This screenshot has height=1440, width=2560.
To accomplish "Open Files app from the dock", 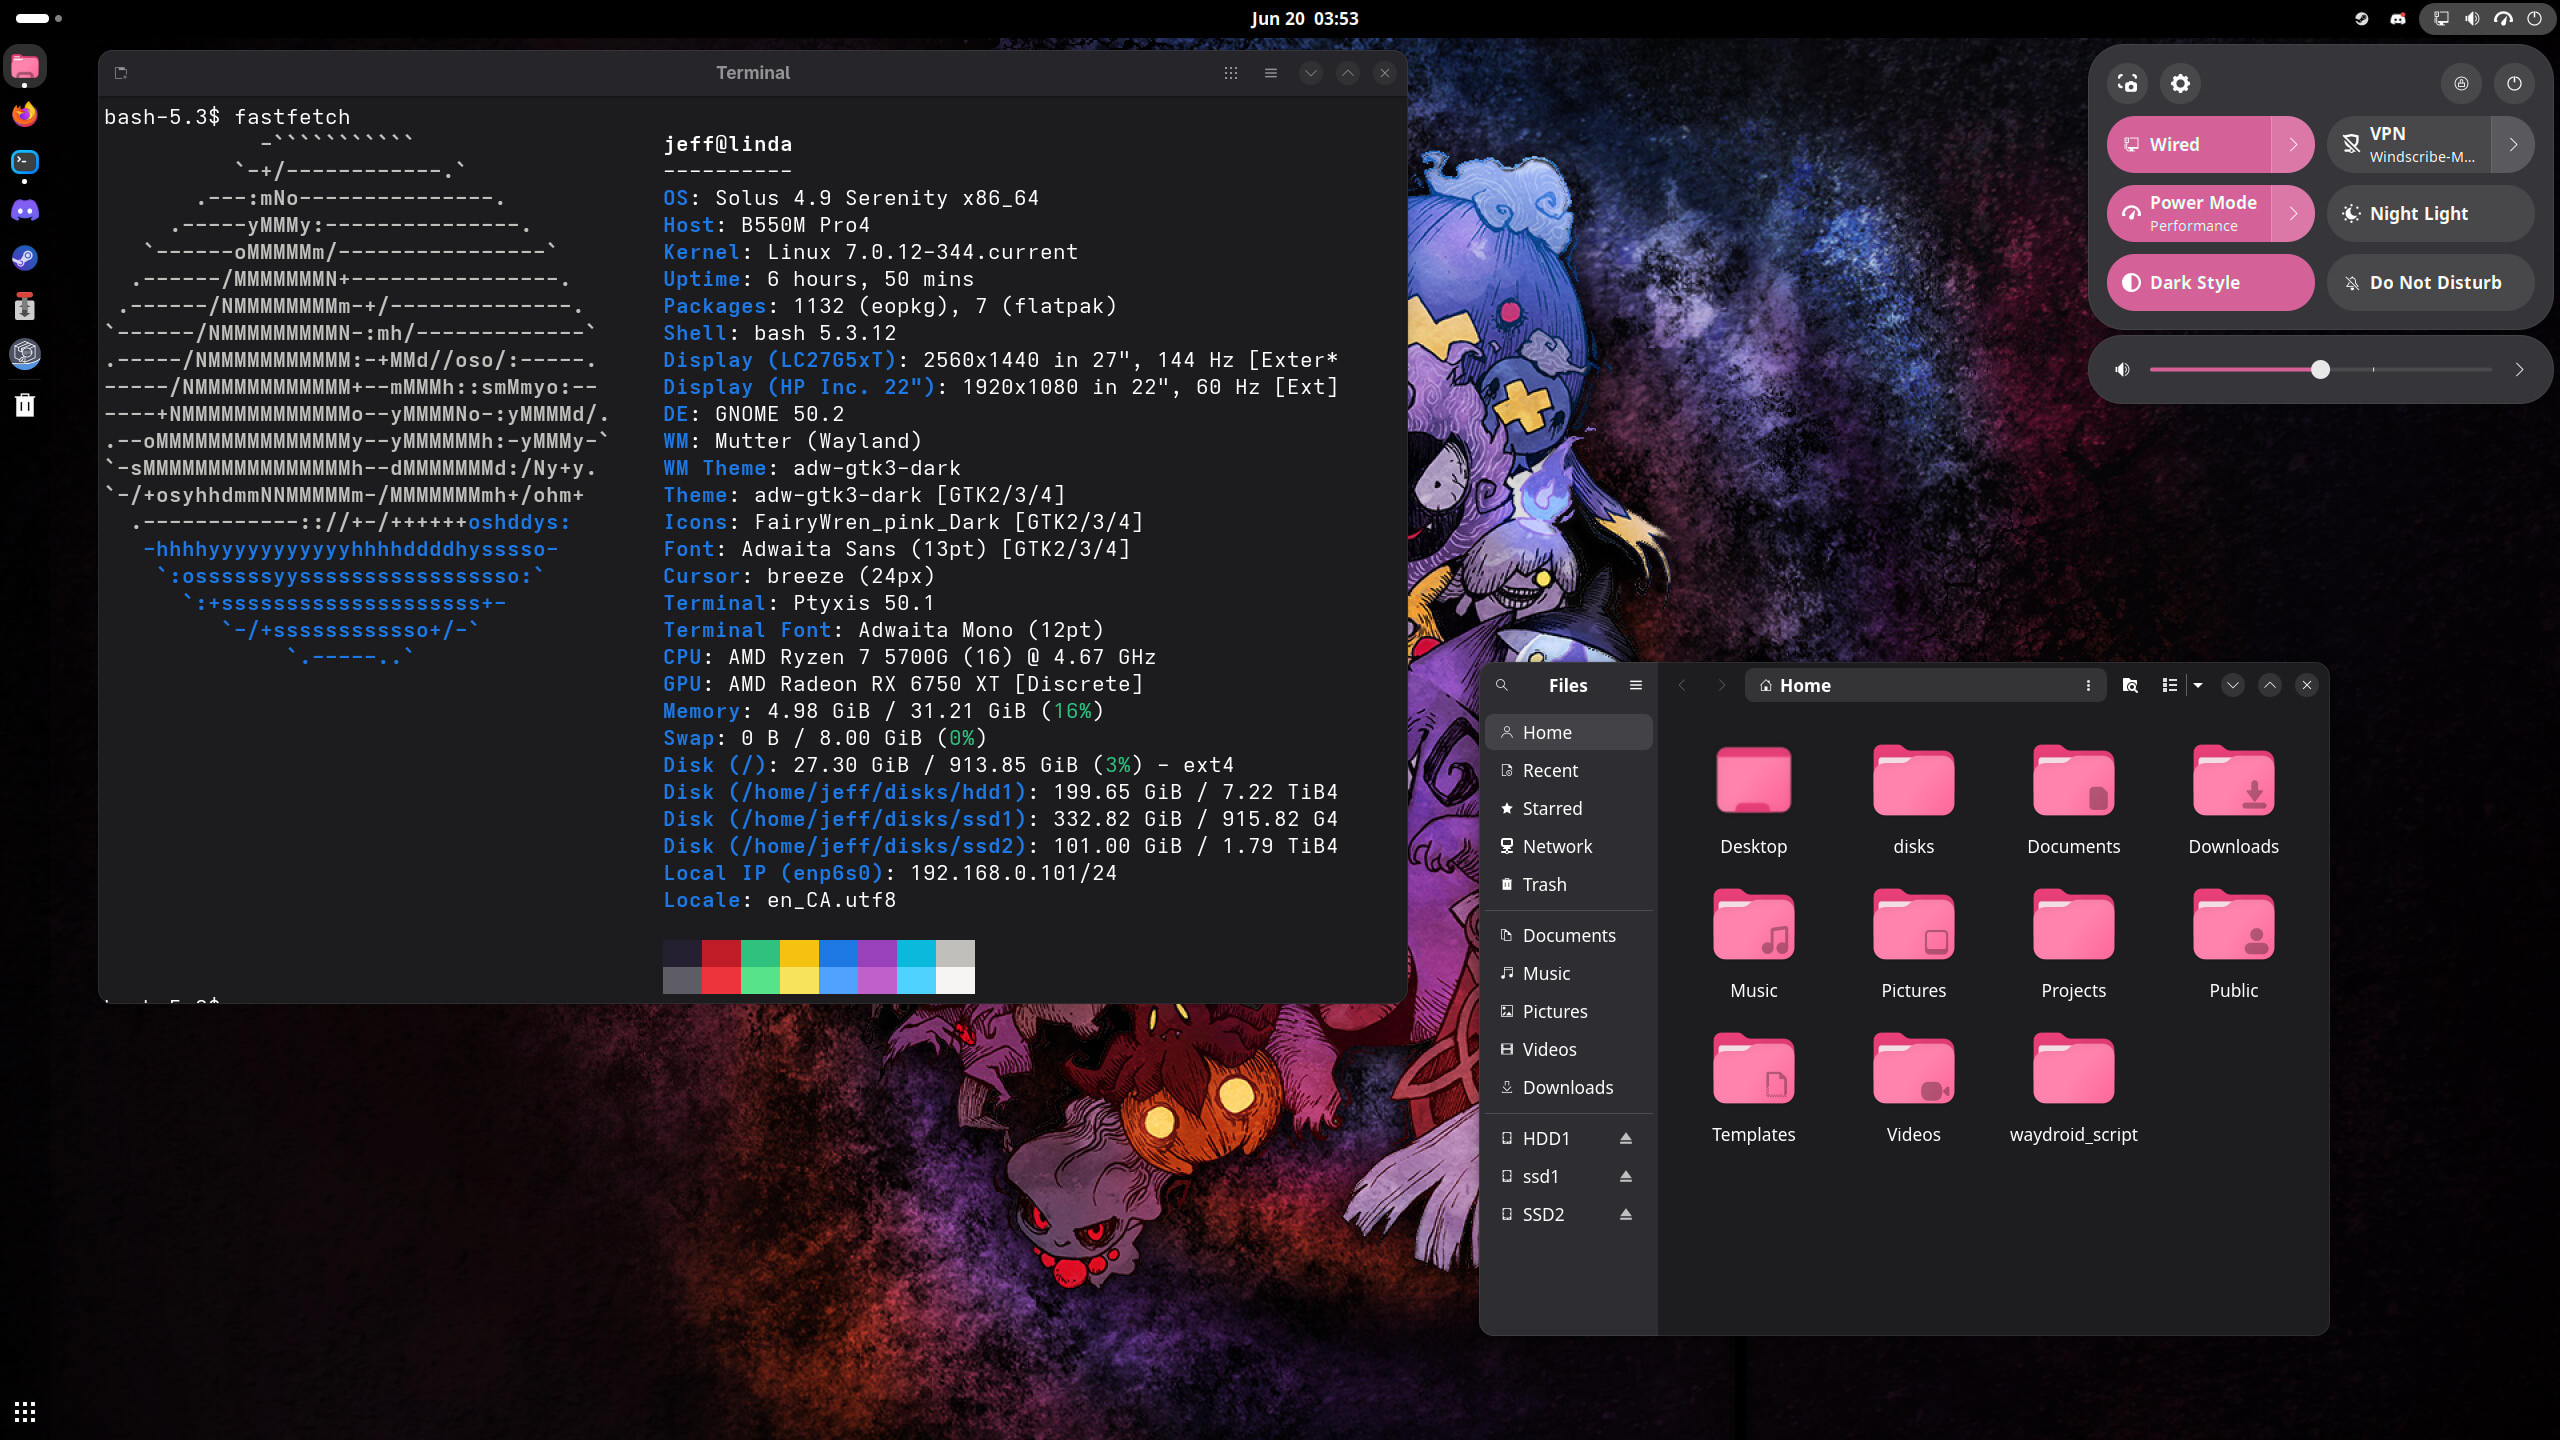I will point(25,67).
